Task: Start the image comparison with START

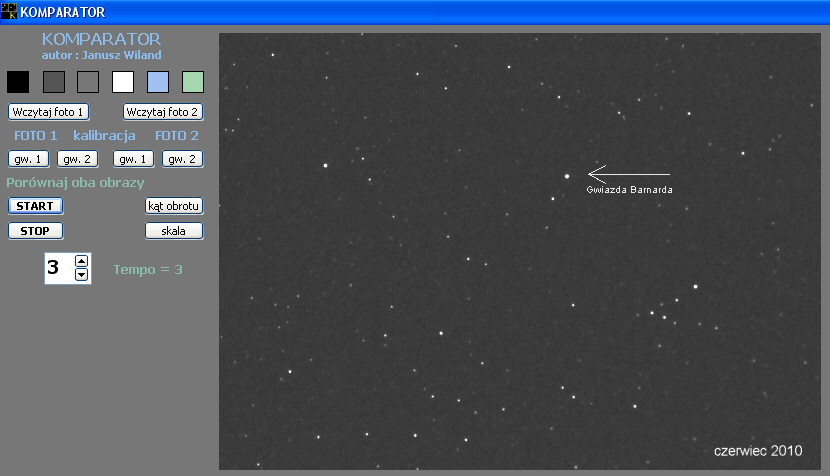Action: click(35, 206)
